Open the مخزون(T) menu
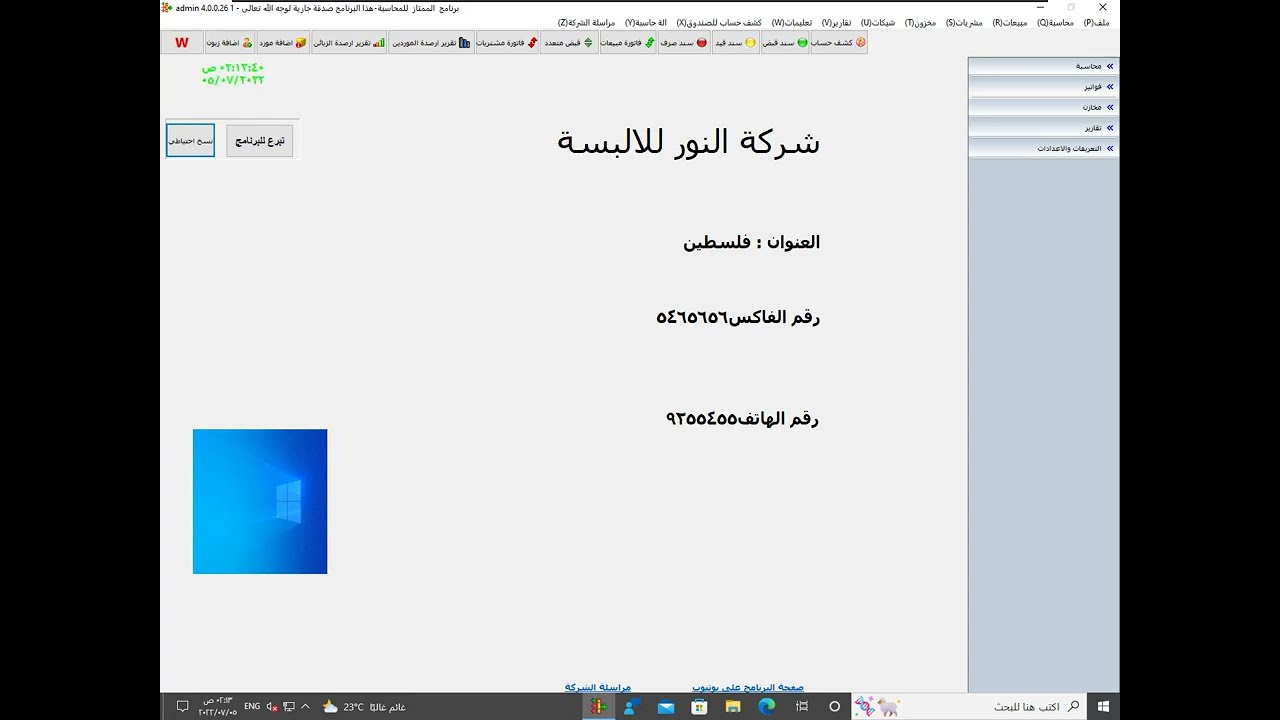Screen dimensions: 1280x720 921,22
